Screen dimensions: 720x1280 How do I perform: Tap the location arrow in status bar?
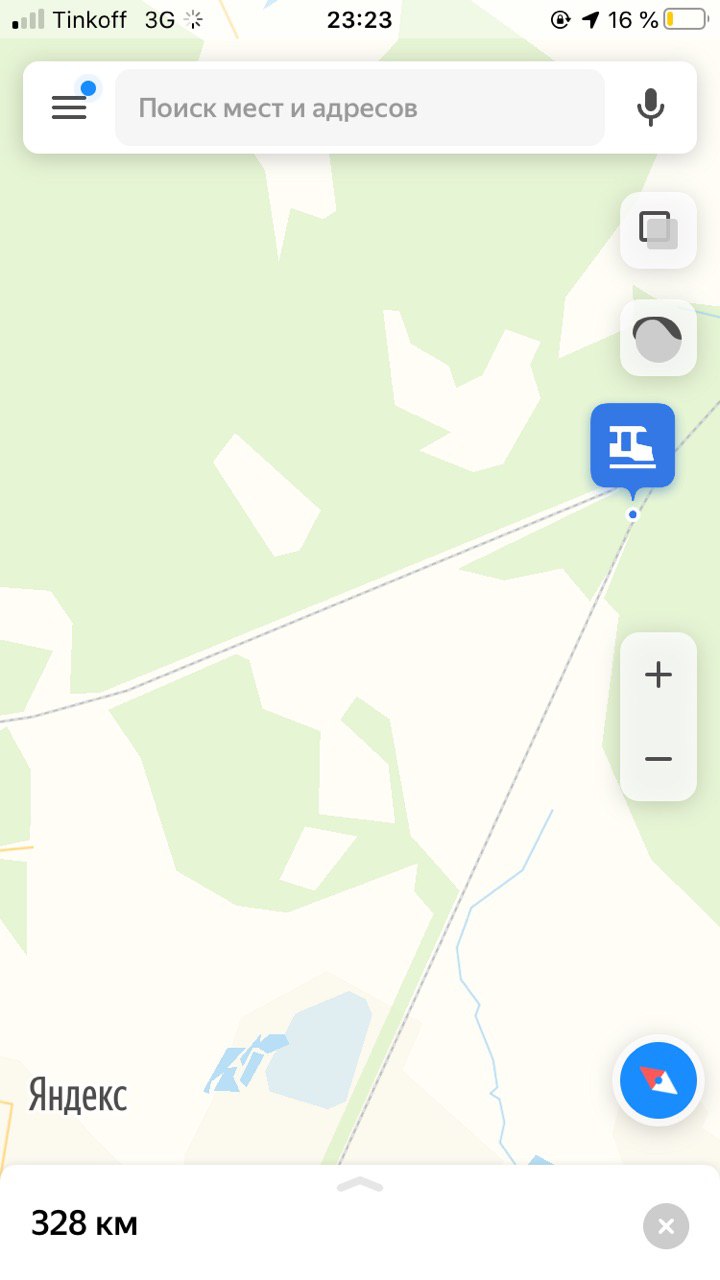coord(591,19)
